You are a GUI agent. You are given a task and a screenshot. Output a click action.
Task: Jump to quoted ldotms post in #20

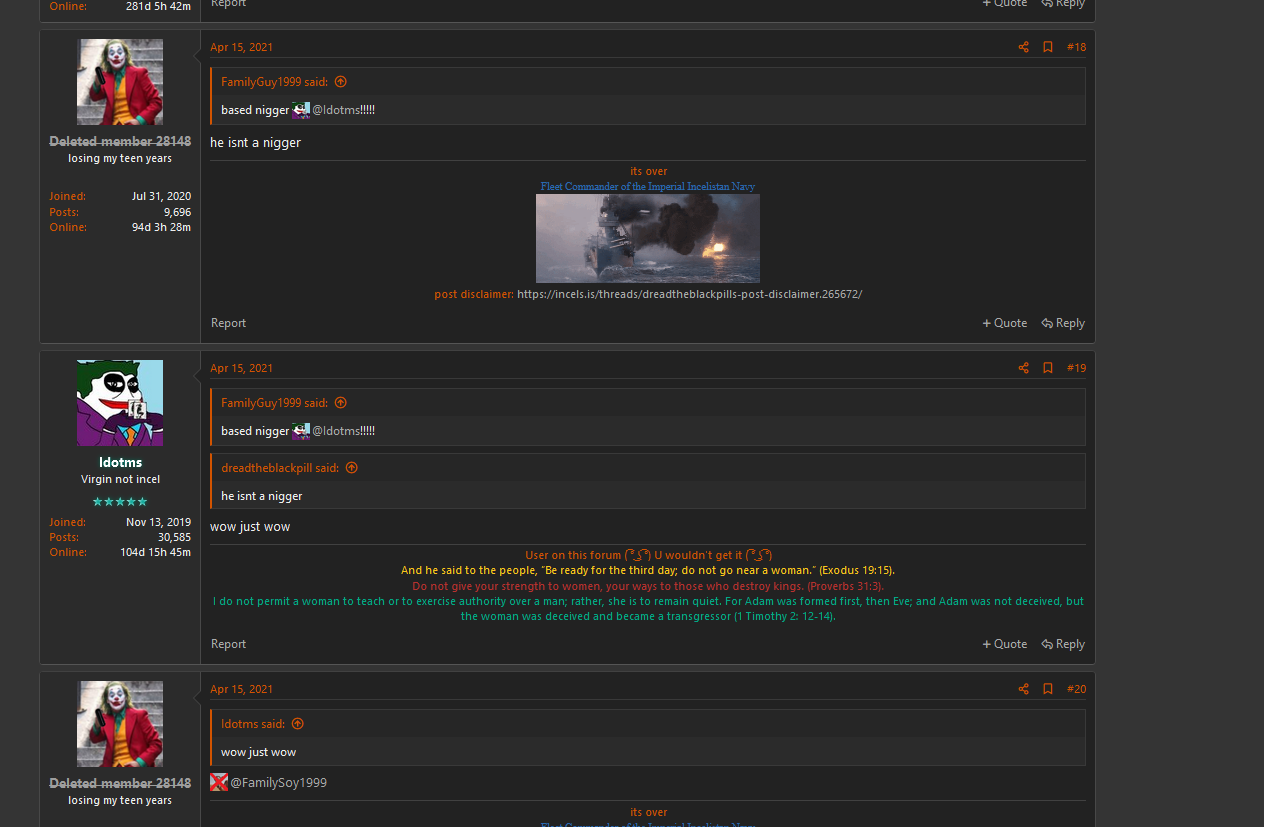[x=297, y=724]
